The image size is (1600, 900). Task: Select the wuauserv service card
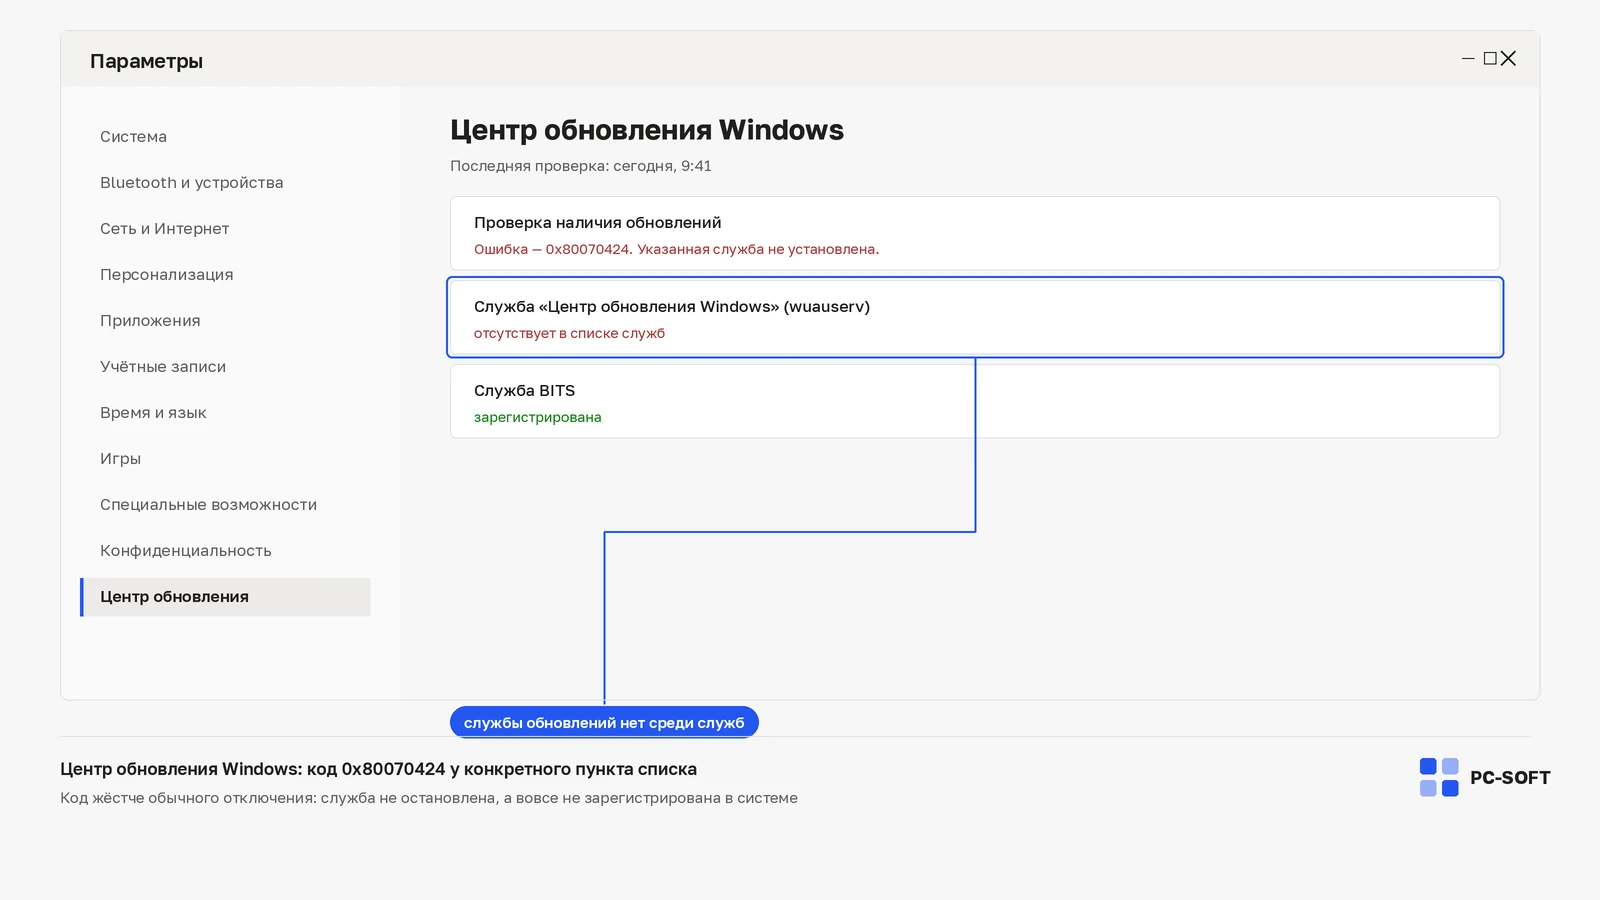coord(975,317)
